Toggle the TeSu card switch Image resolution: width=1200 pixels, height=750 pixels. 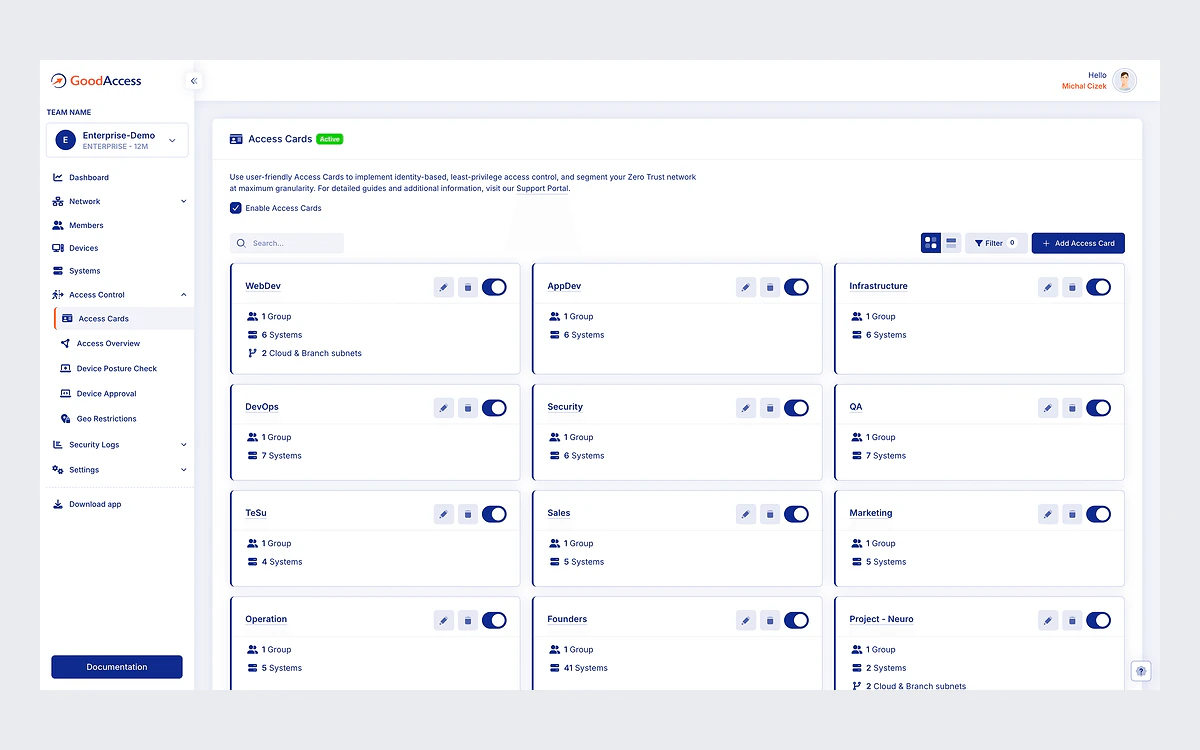pos(494,514)
